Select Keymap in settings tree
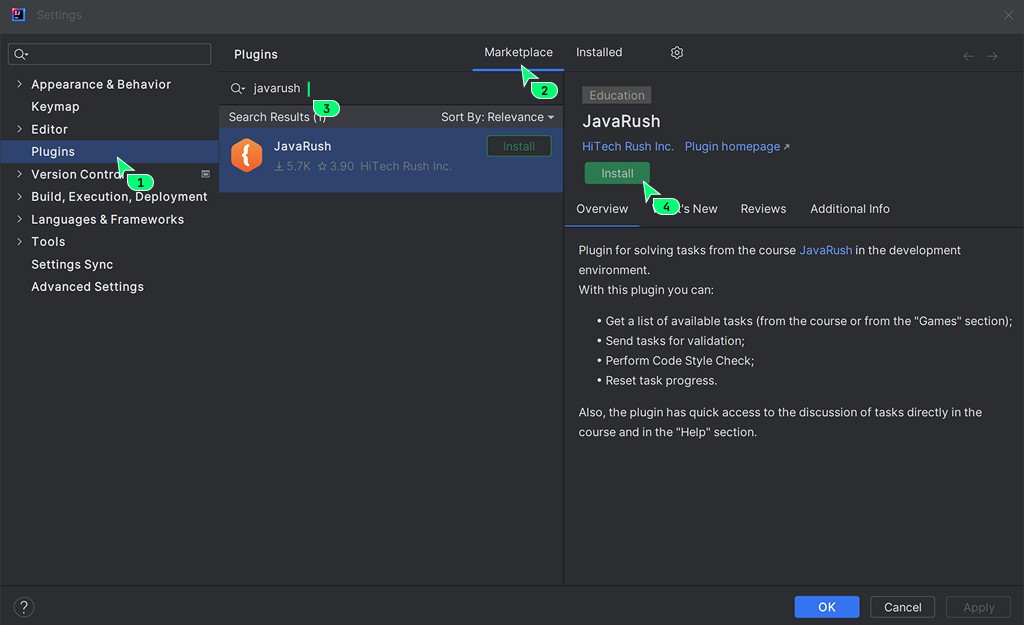Screen dimensions: 1024x625 [x=55, y=107]
